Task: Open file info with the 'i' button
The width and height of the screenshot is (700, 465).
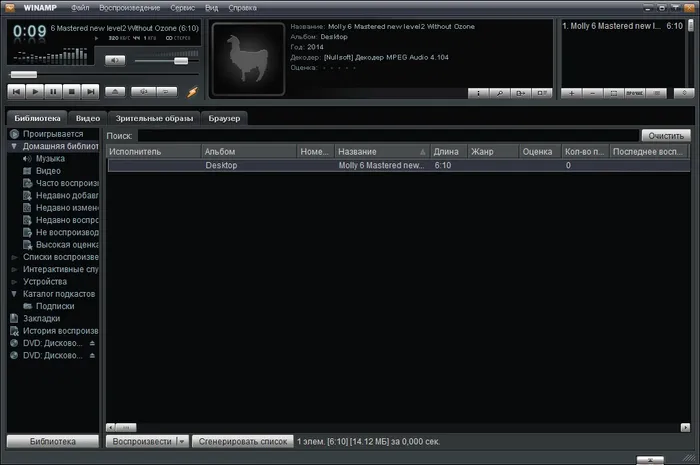Action: point(478,93)
